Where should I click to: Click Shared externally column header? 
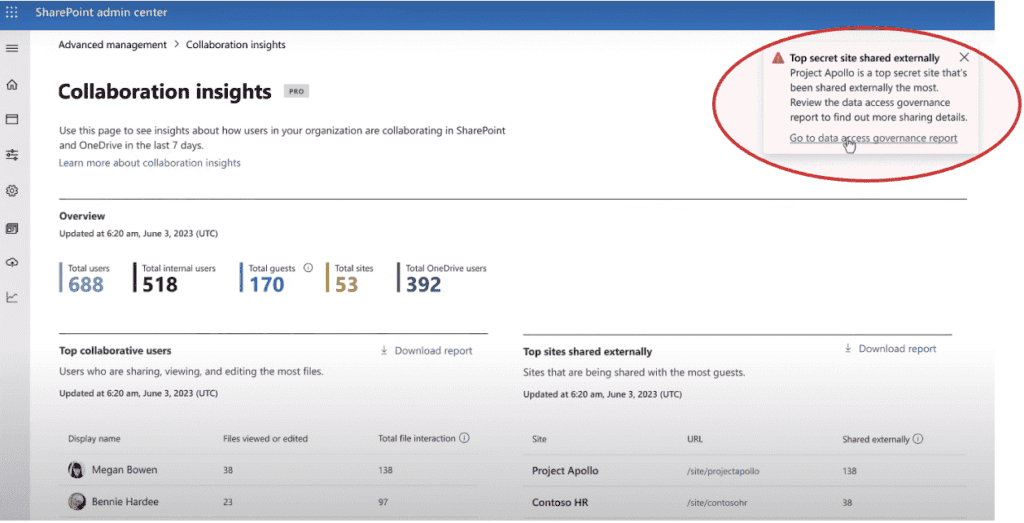[876, 439]
